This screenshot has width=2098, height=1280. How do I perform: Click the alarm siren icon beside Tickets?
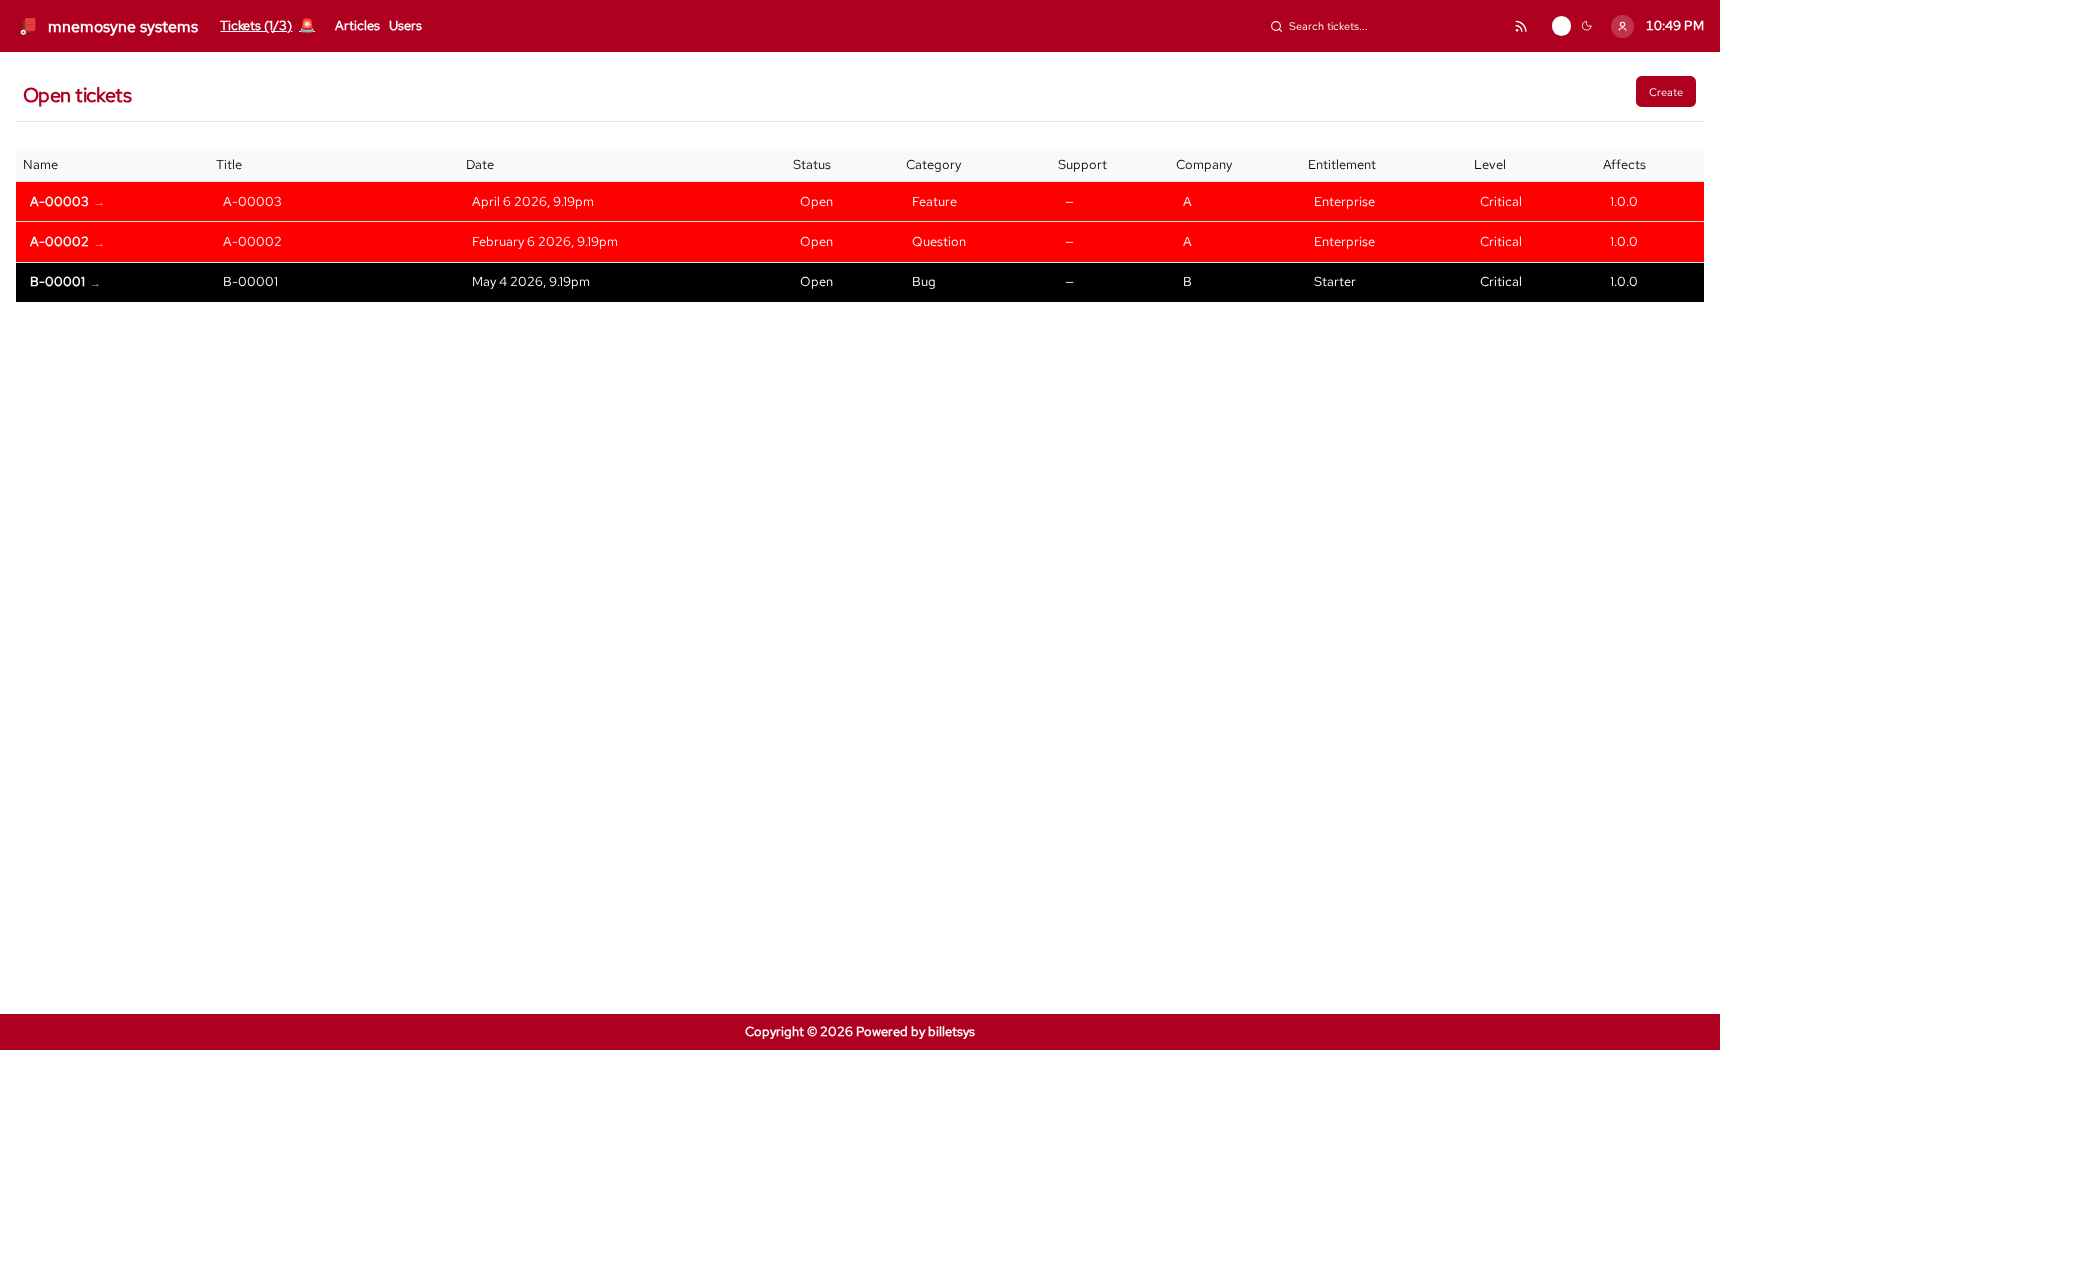[307, 25]
